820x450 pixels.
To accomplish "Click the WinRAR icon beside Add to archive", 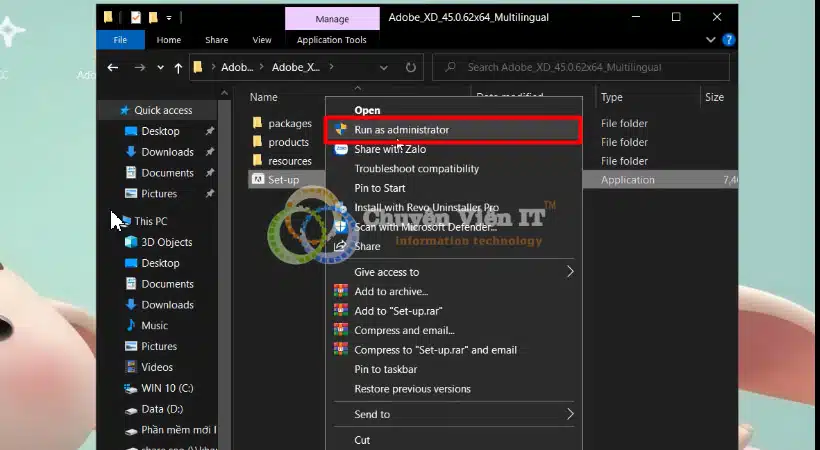I will point(341,291).
